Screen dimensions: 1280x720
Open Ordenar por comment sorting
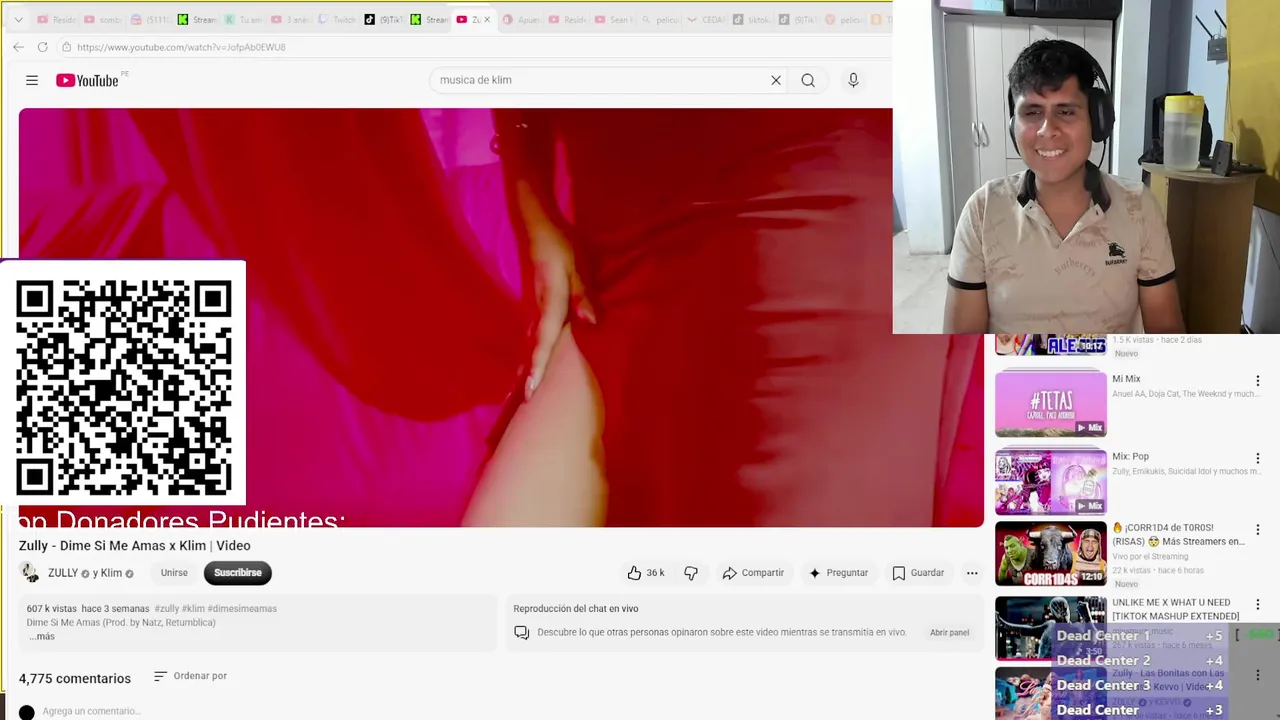pos(190,676)
